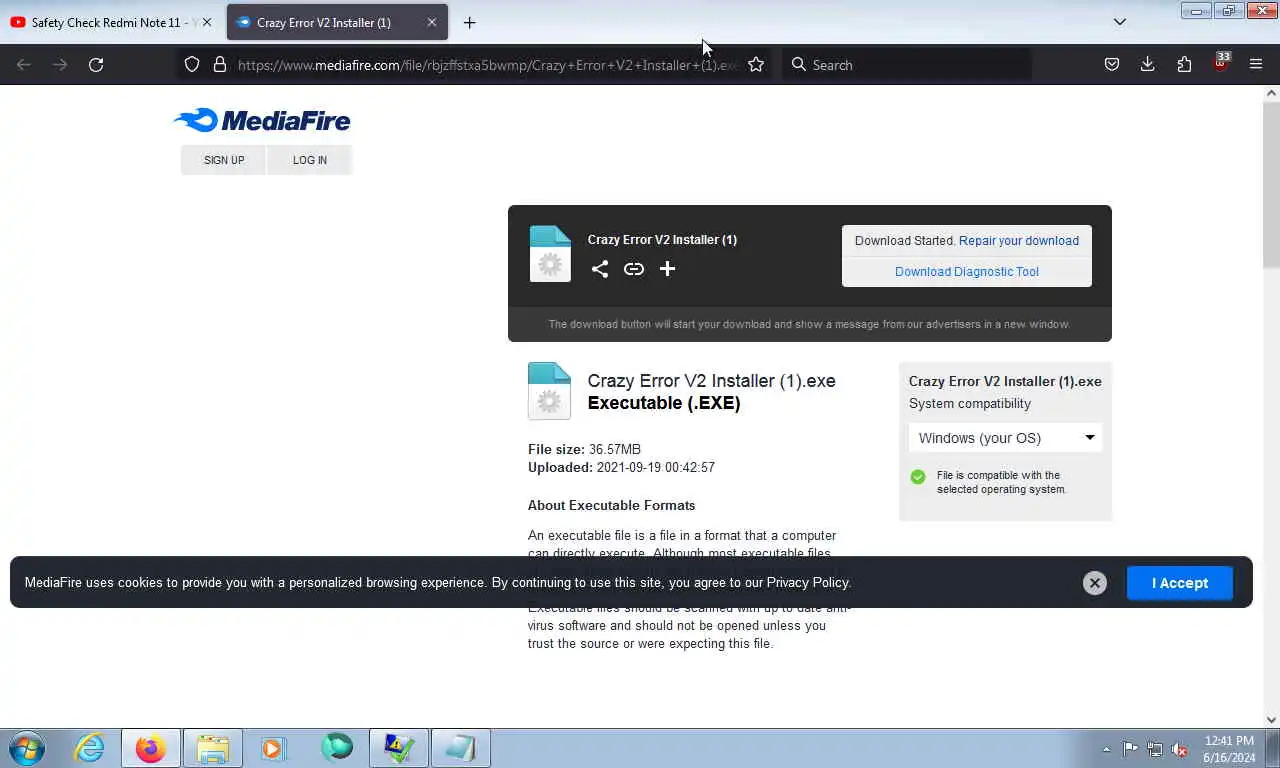
Task: Click the file icon in dark download box
Action: (x=550, y=254)
